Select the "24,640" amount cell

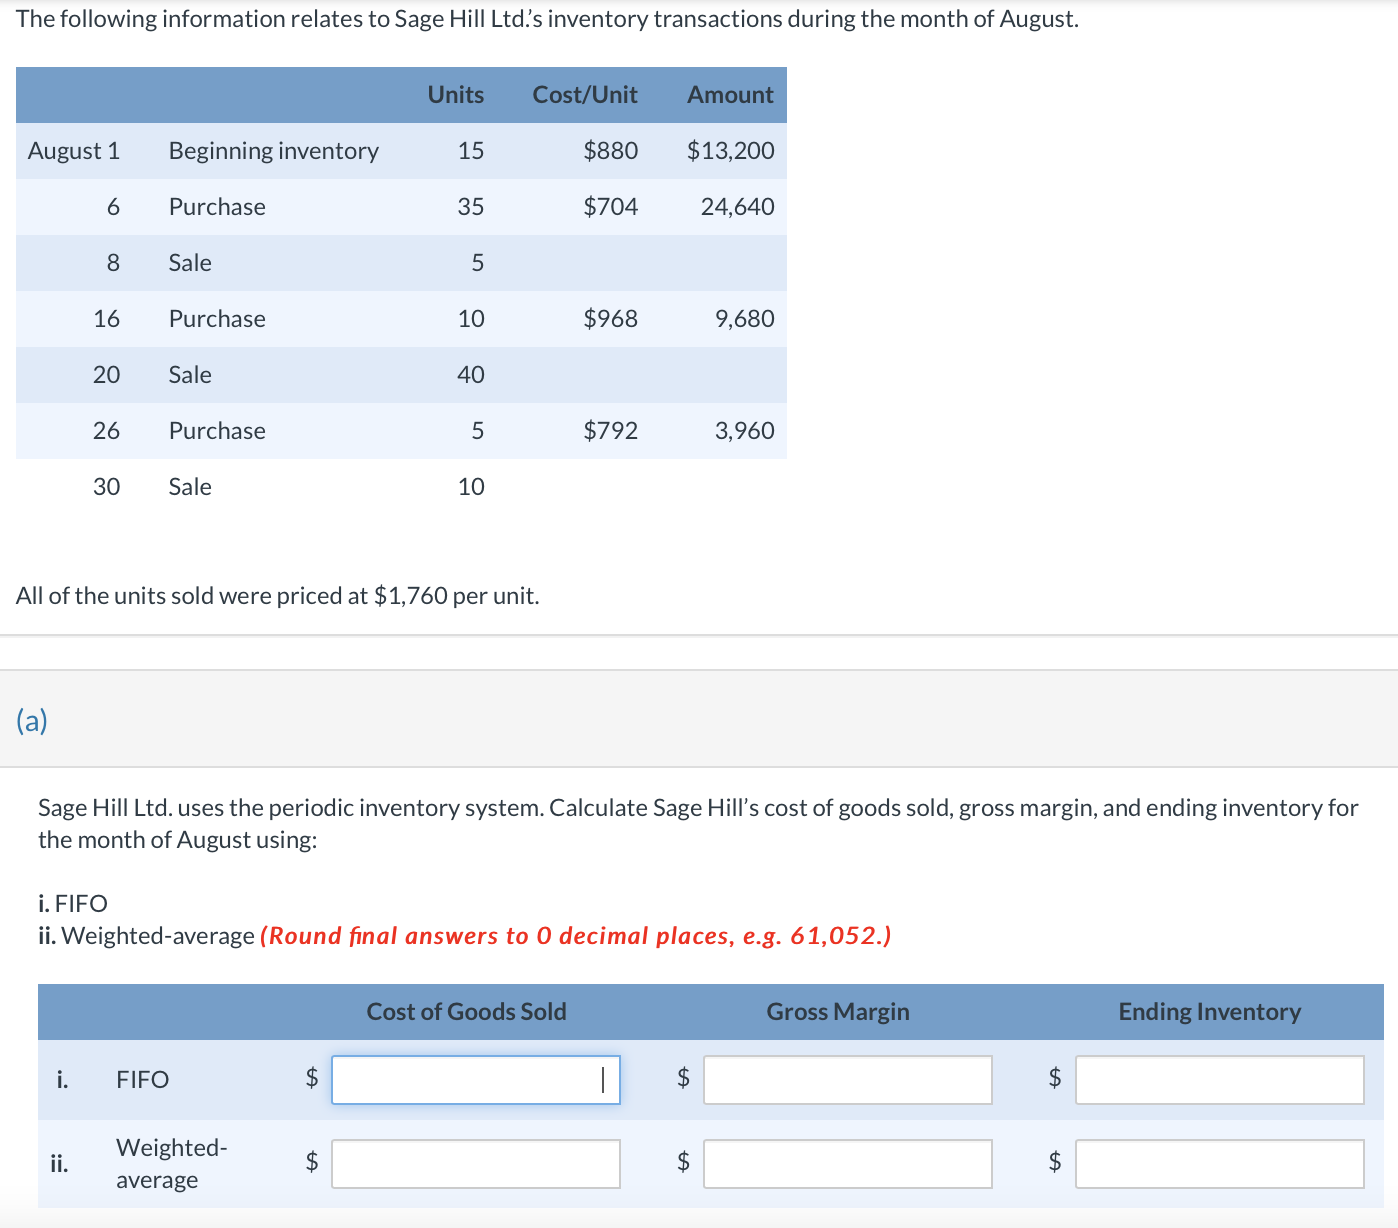pos(738,207)
